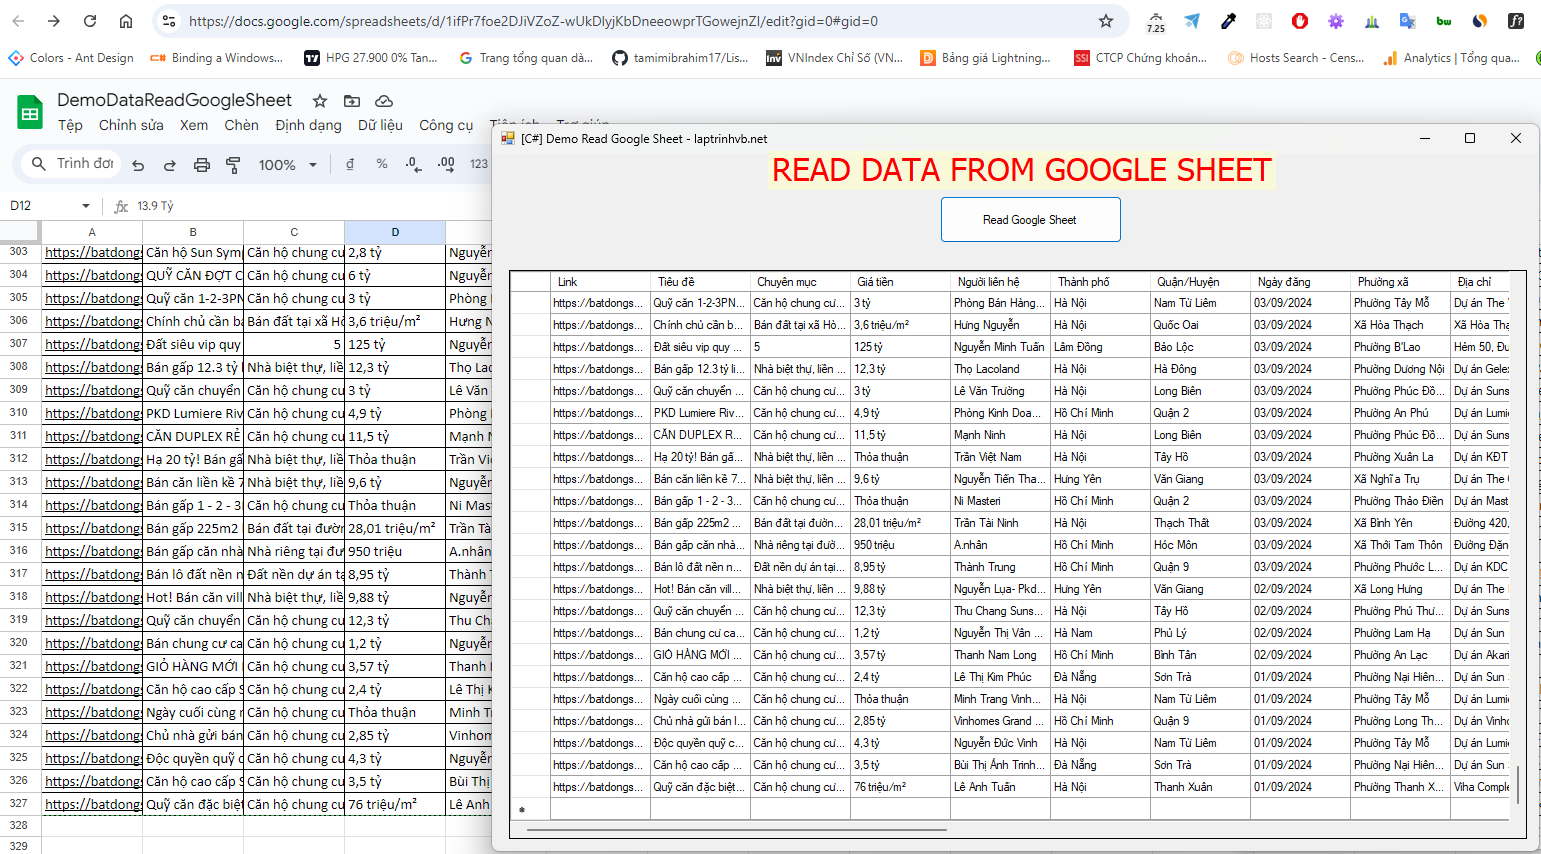Viewport: 1541px width, 854px height.
Task: Reload the browser page
Action: click(x=90, y=21)
